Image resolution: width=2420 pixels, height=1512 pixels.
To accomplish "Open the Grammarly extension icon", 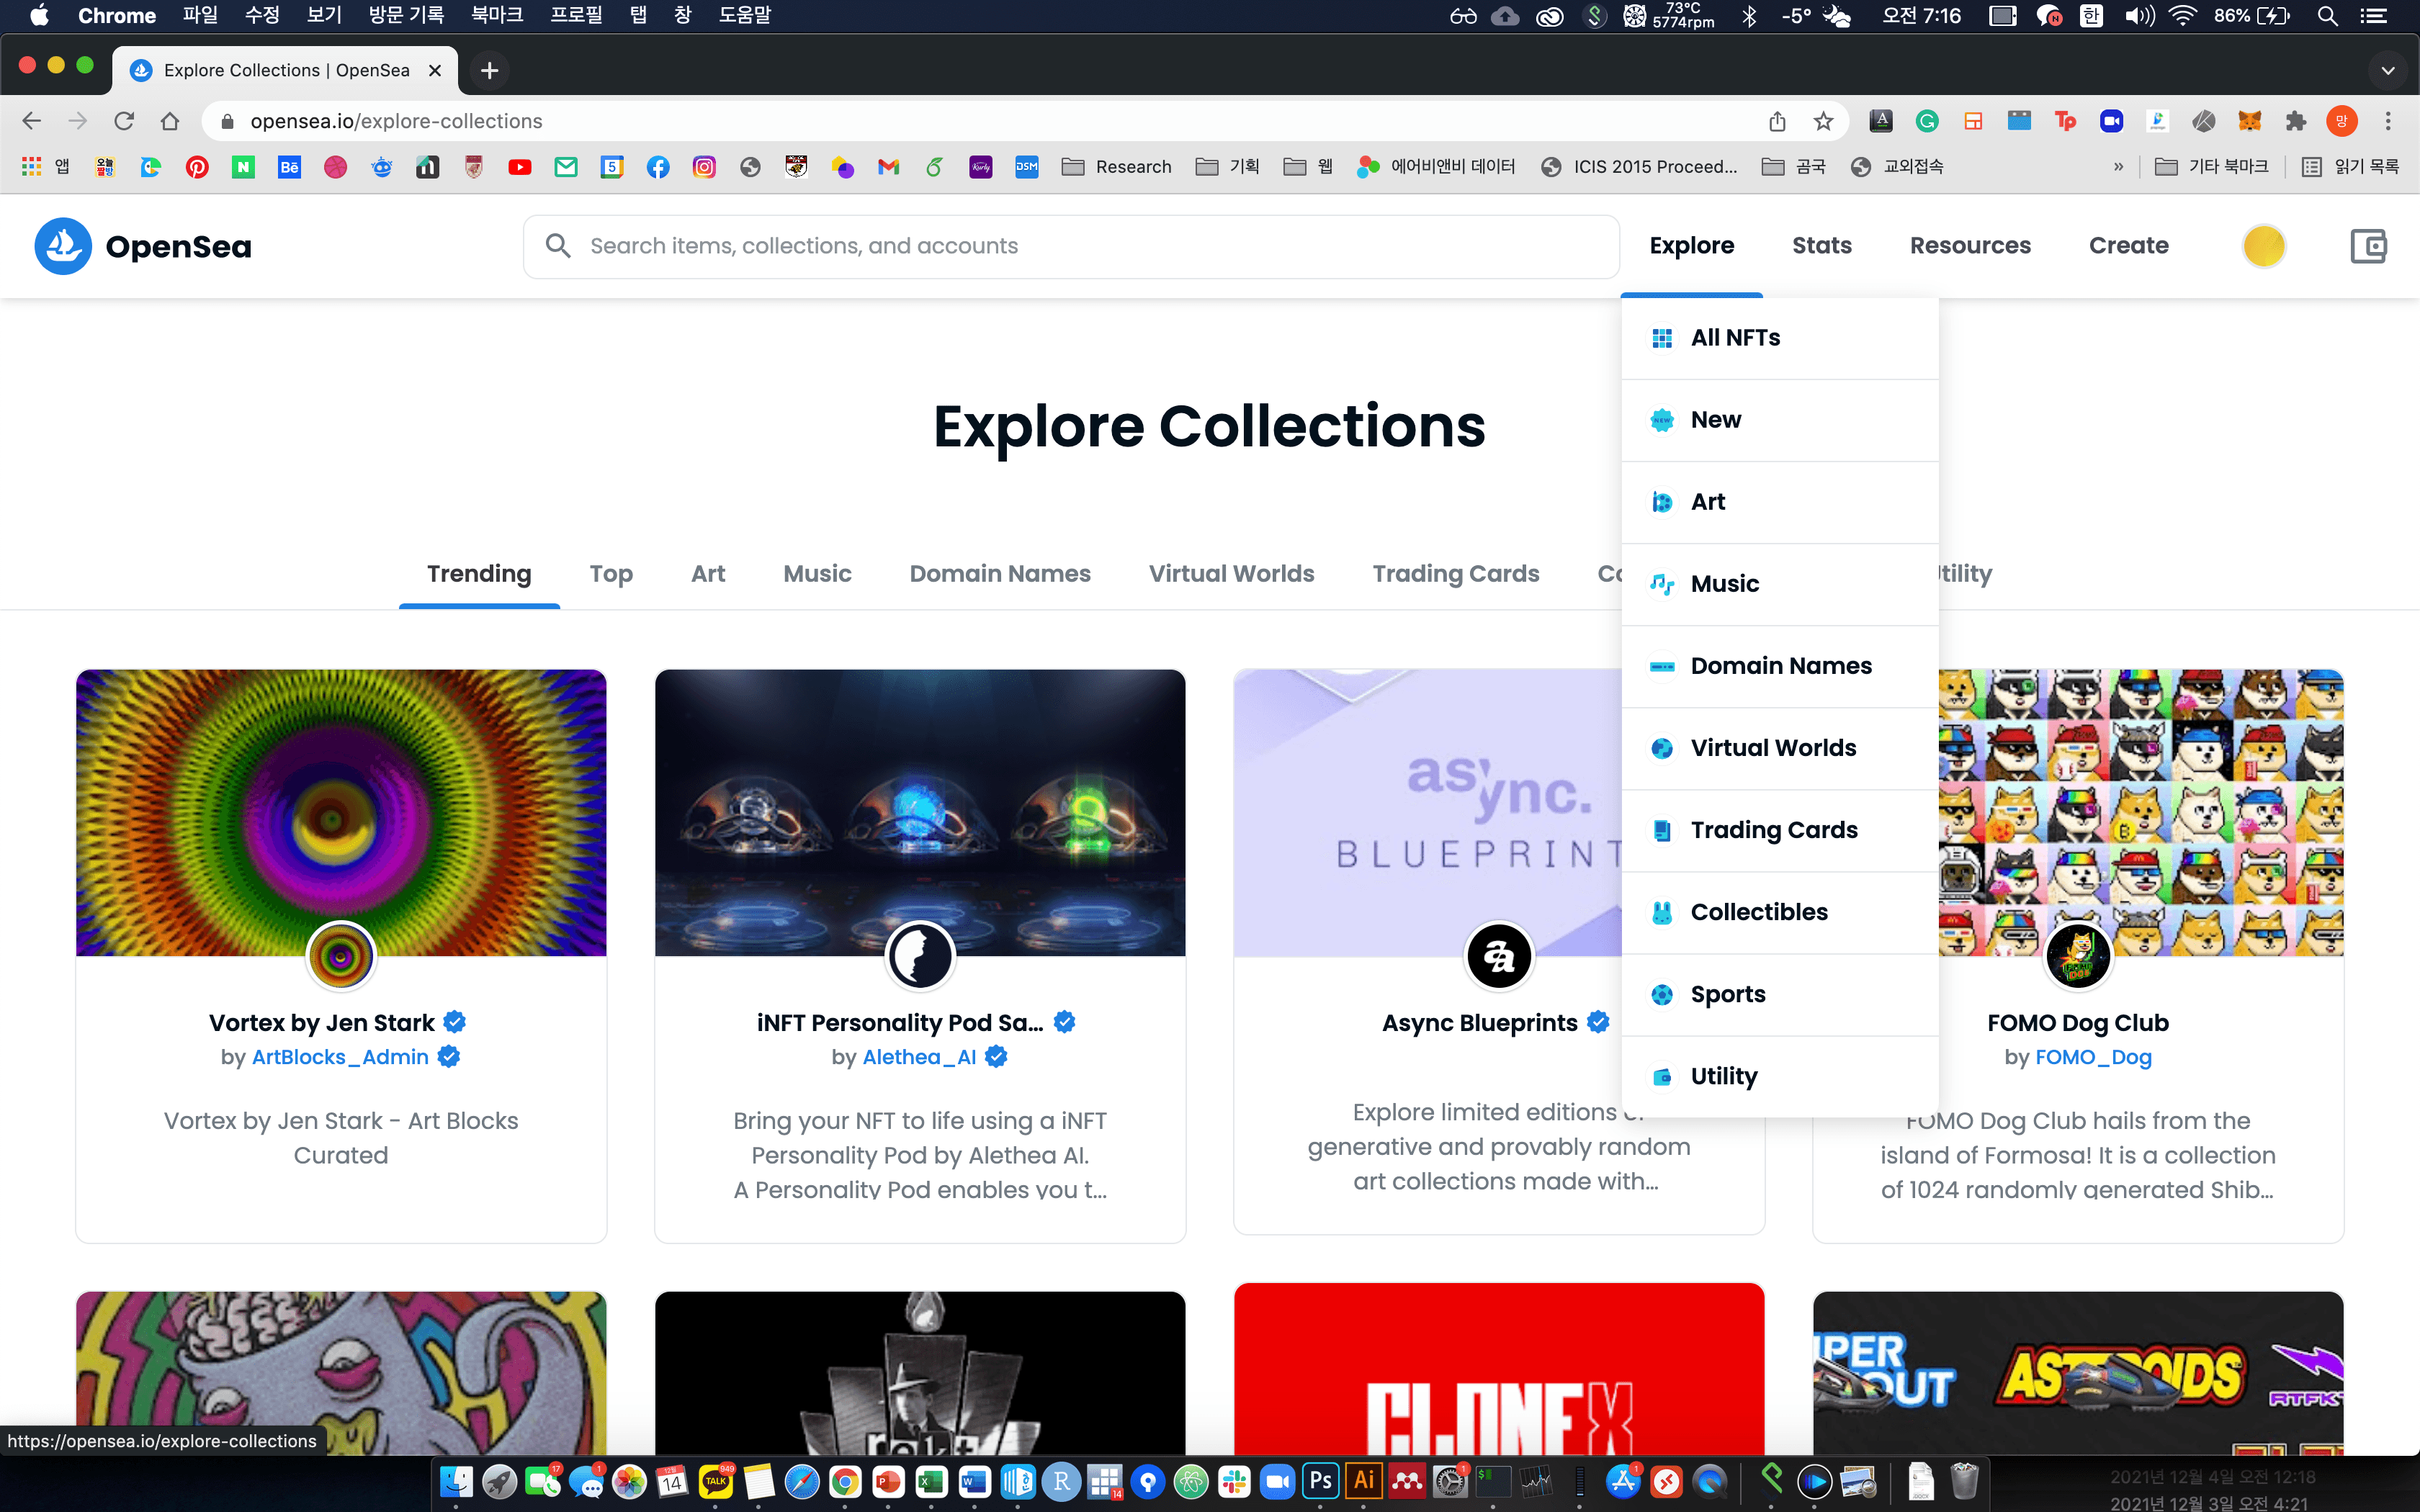I will (x=1927, y=121).
